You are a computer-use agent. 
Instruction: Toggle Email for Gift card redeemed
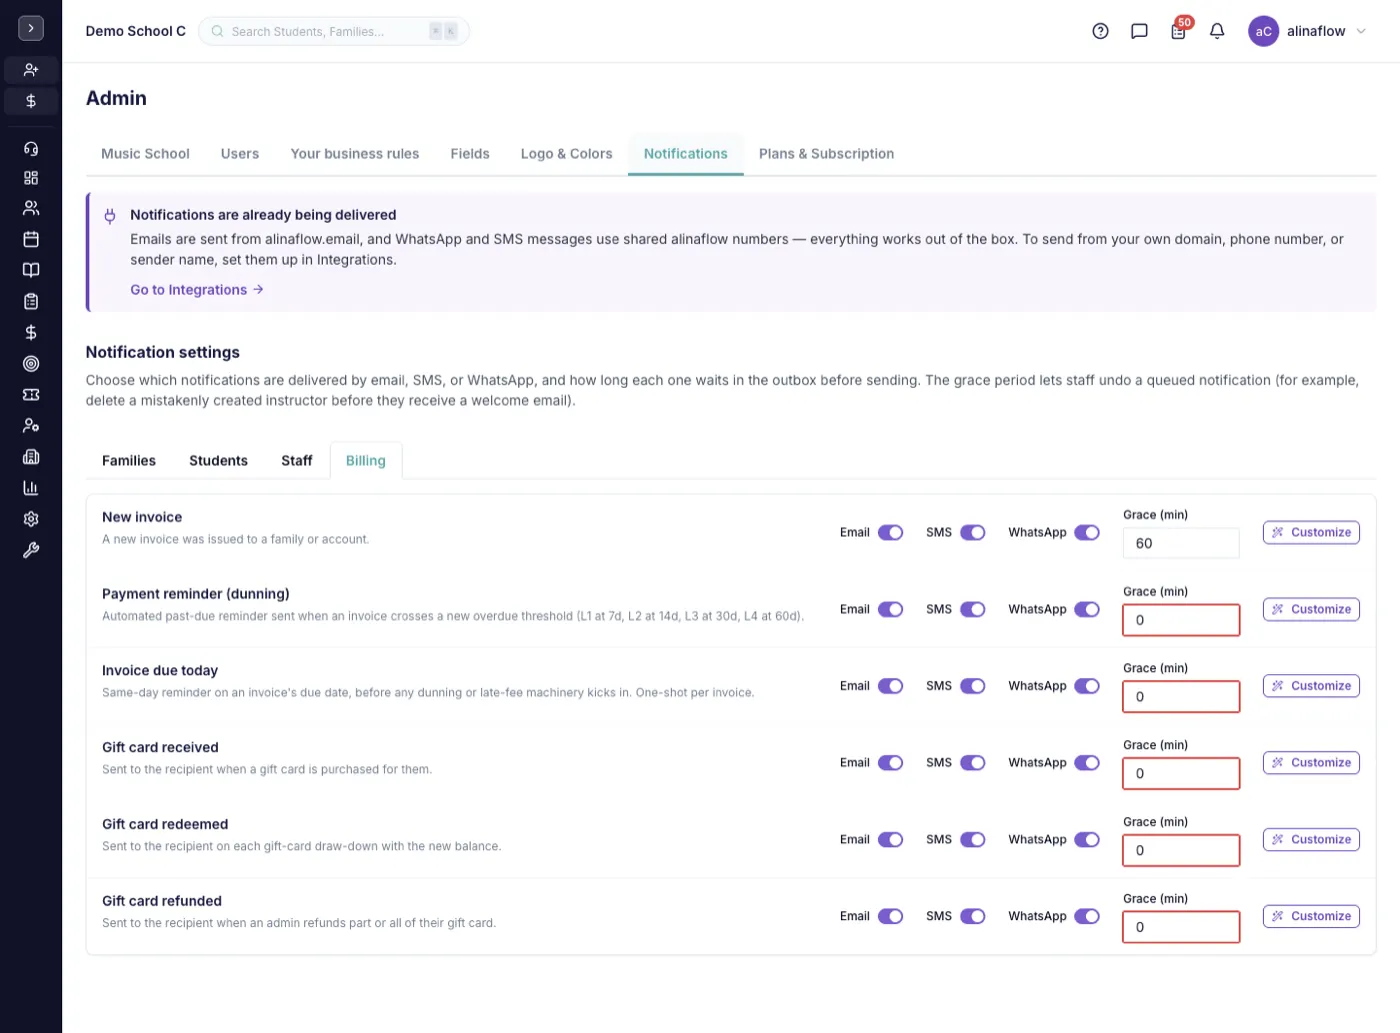pyautogui.click(x=891, y=840)
